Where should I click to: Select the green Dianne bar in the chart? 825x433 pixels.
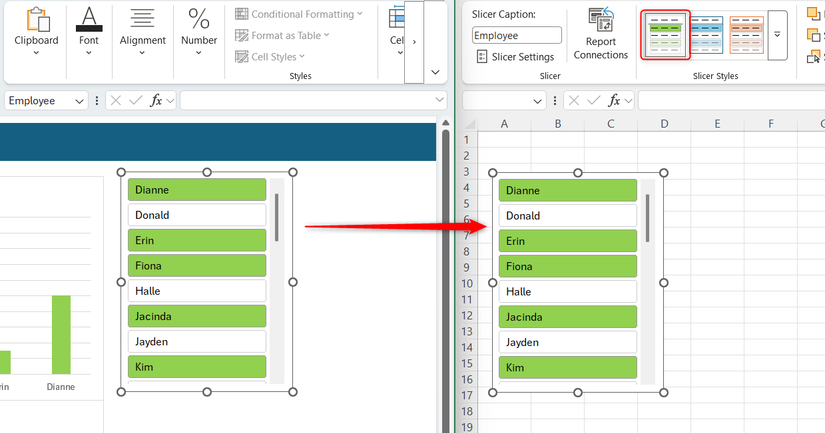click(x=61, y=335)
